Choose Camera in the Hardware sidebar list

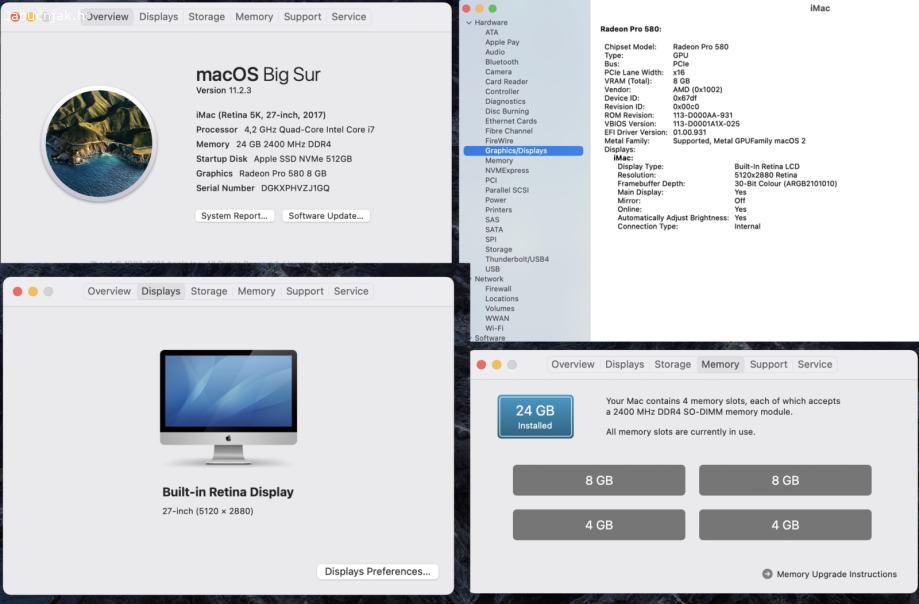tap(498, 72)
